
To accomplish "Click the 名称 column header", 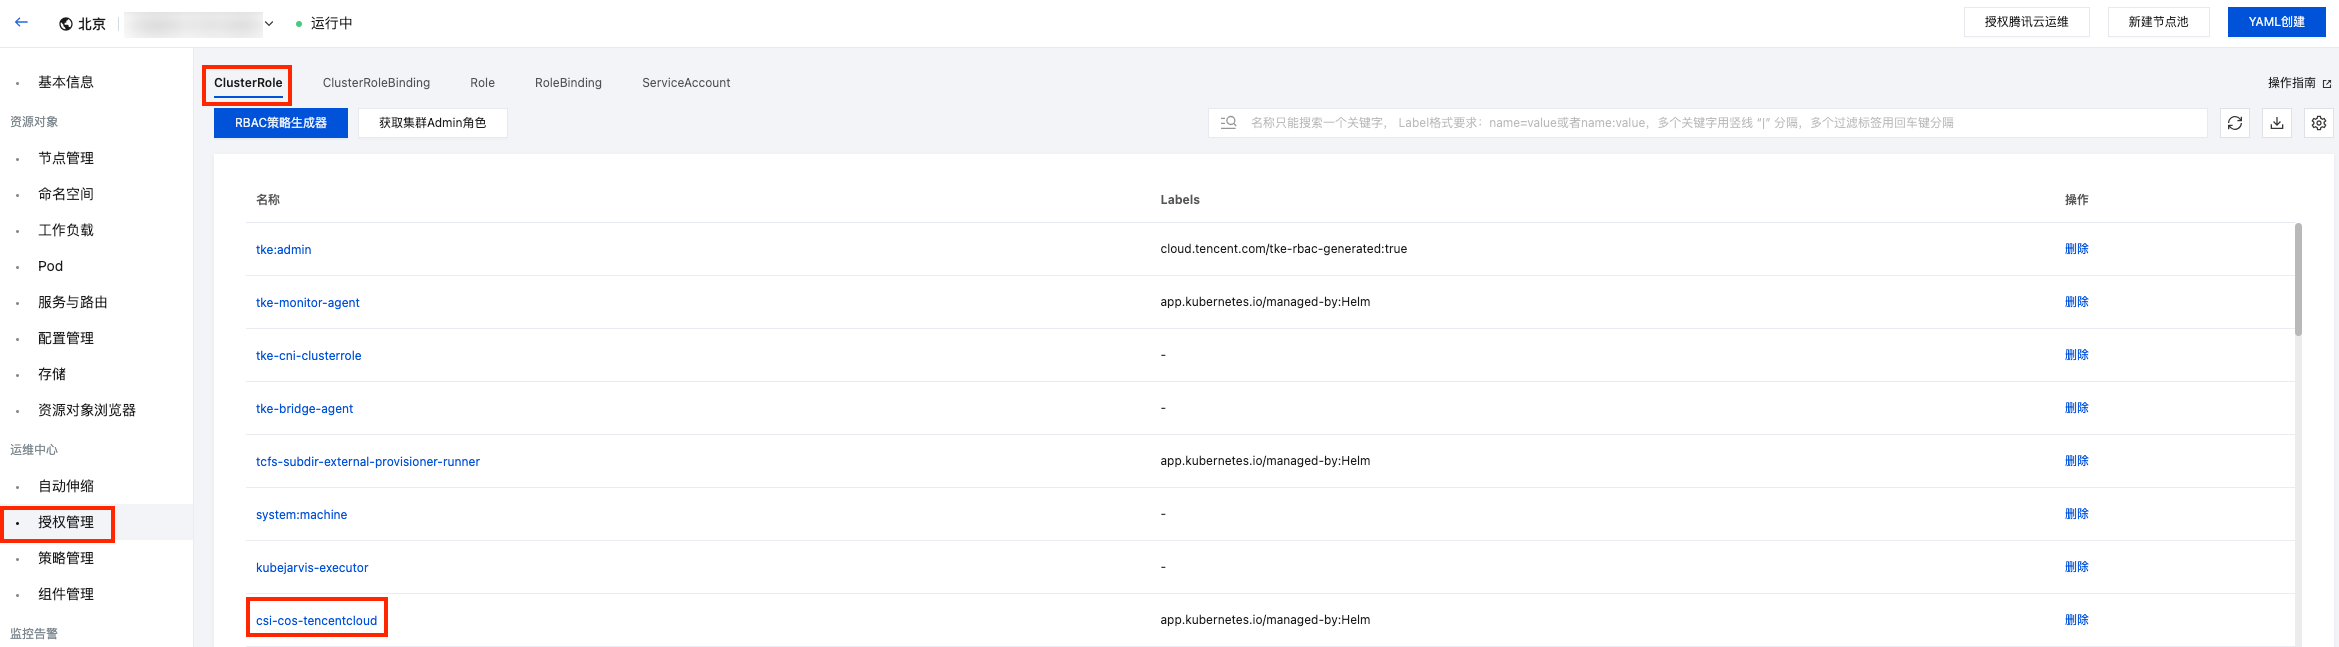I will tap(268, 200).
